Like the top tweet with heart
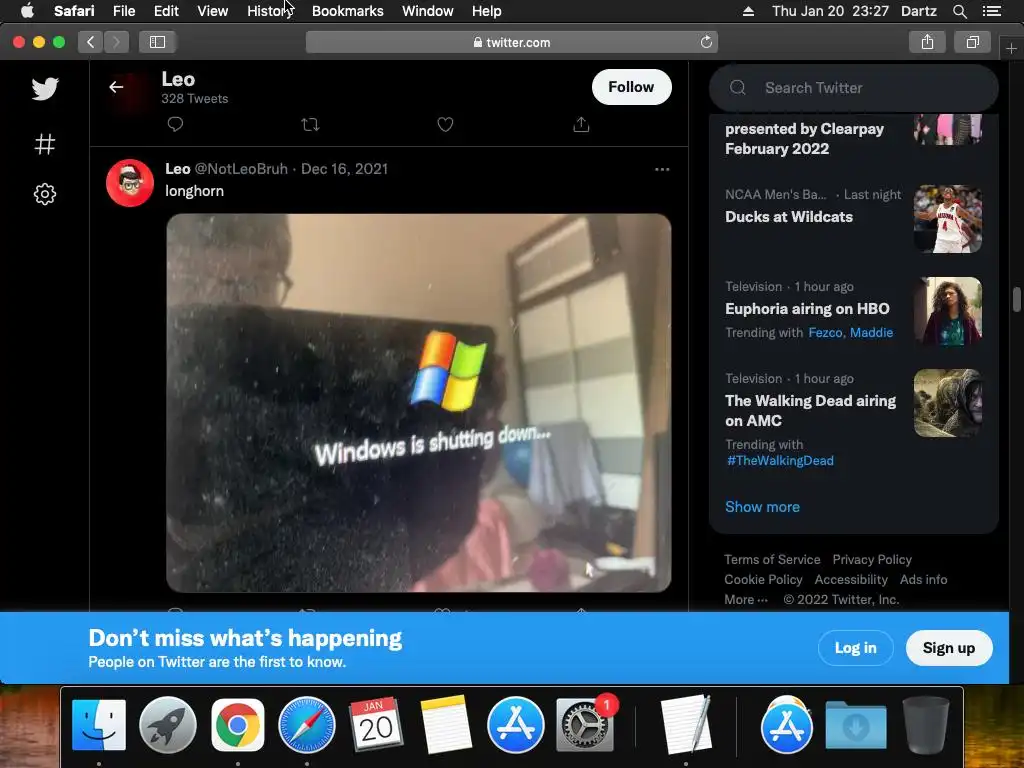 click(x=445, y=124)
